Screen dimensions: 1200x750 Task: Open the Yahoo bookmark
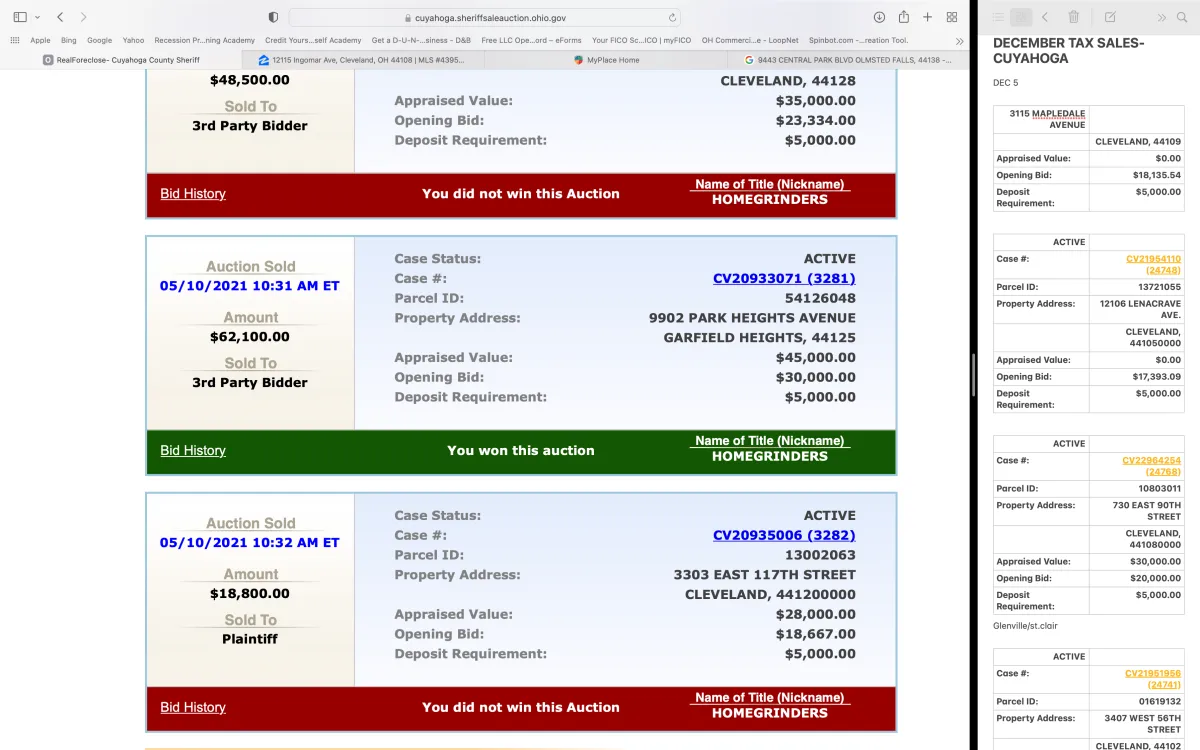[x=133, y=41]
